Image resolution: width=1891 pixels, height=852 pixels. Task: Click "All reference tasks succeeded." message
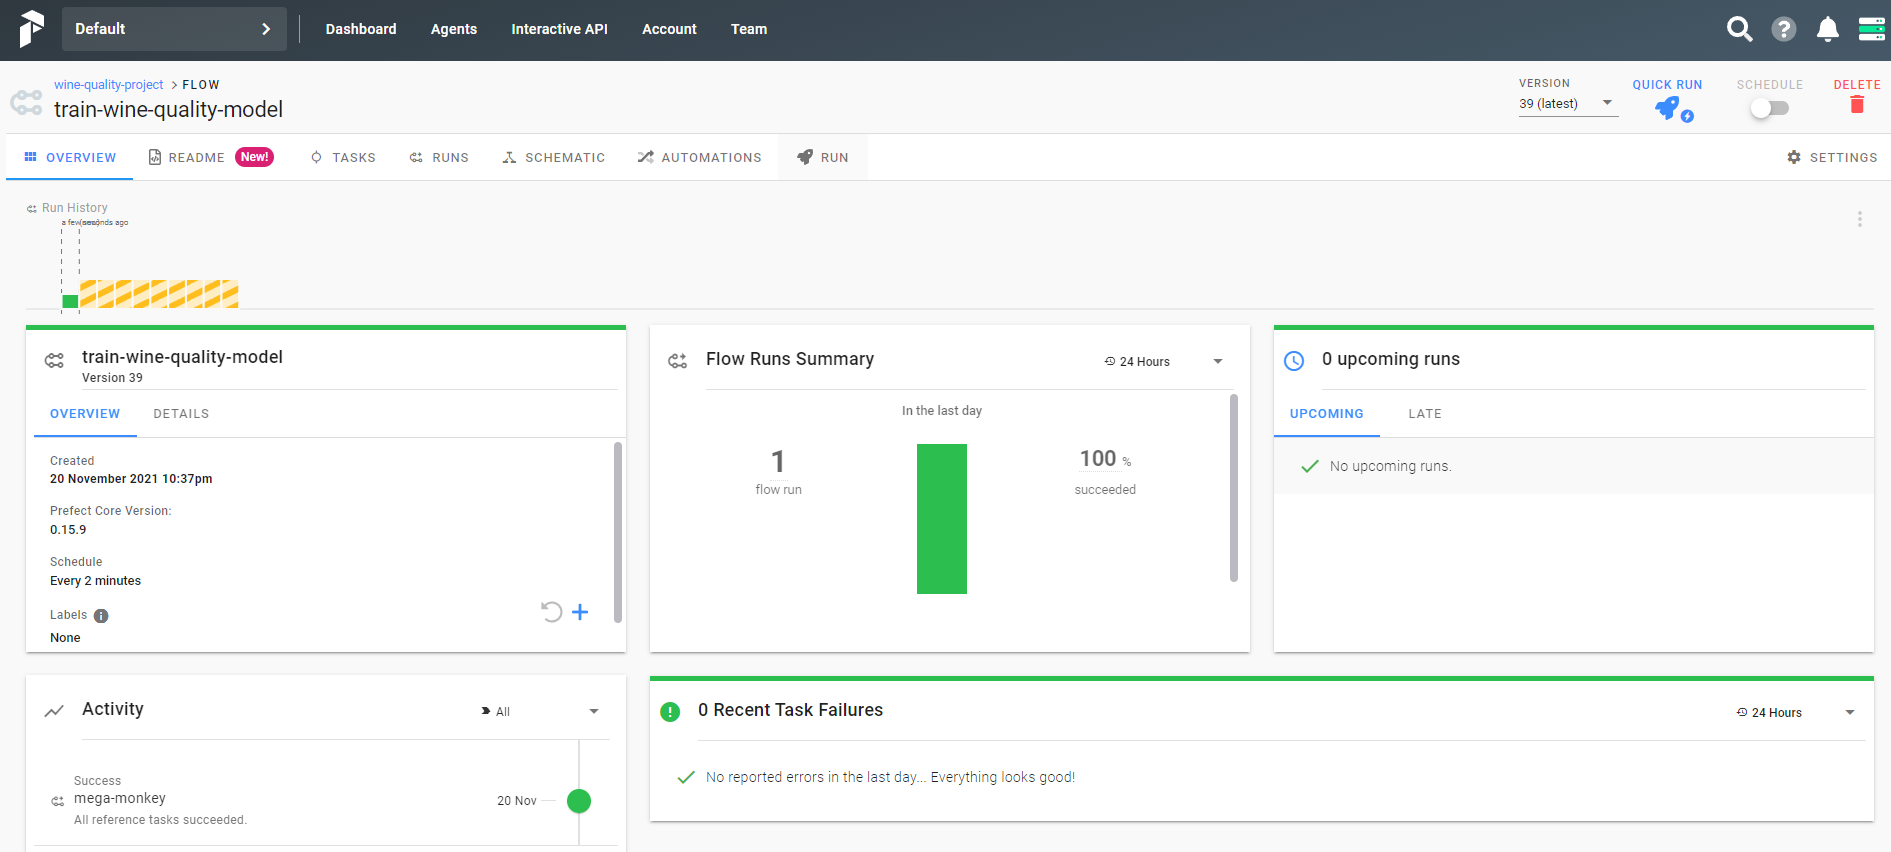tap(160, 820)
